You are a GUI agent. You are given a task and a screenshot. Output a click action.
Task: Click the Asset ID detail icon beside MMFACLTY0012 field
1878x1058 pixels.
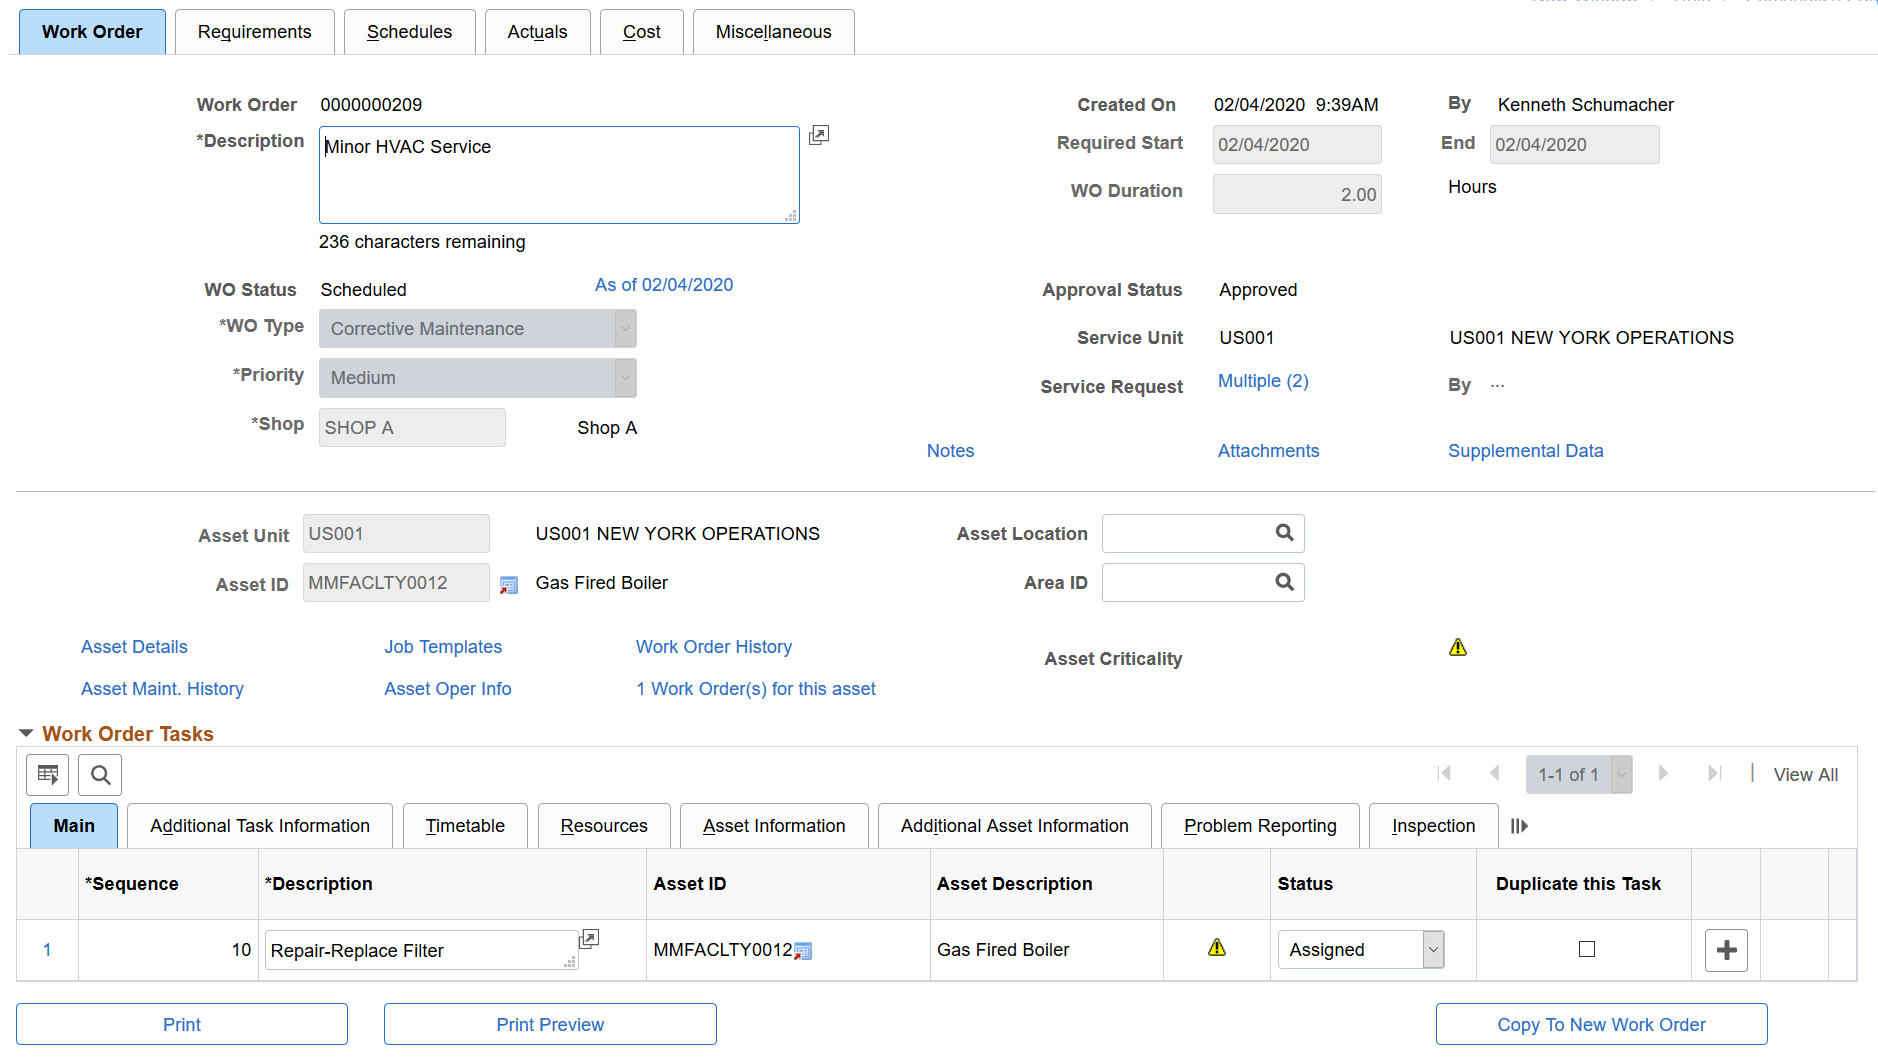click(509, 585)
